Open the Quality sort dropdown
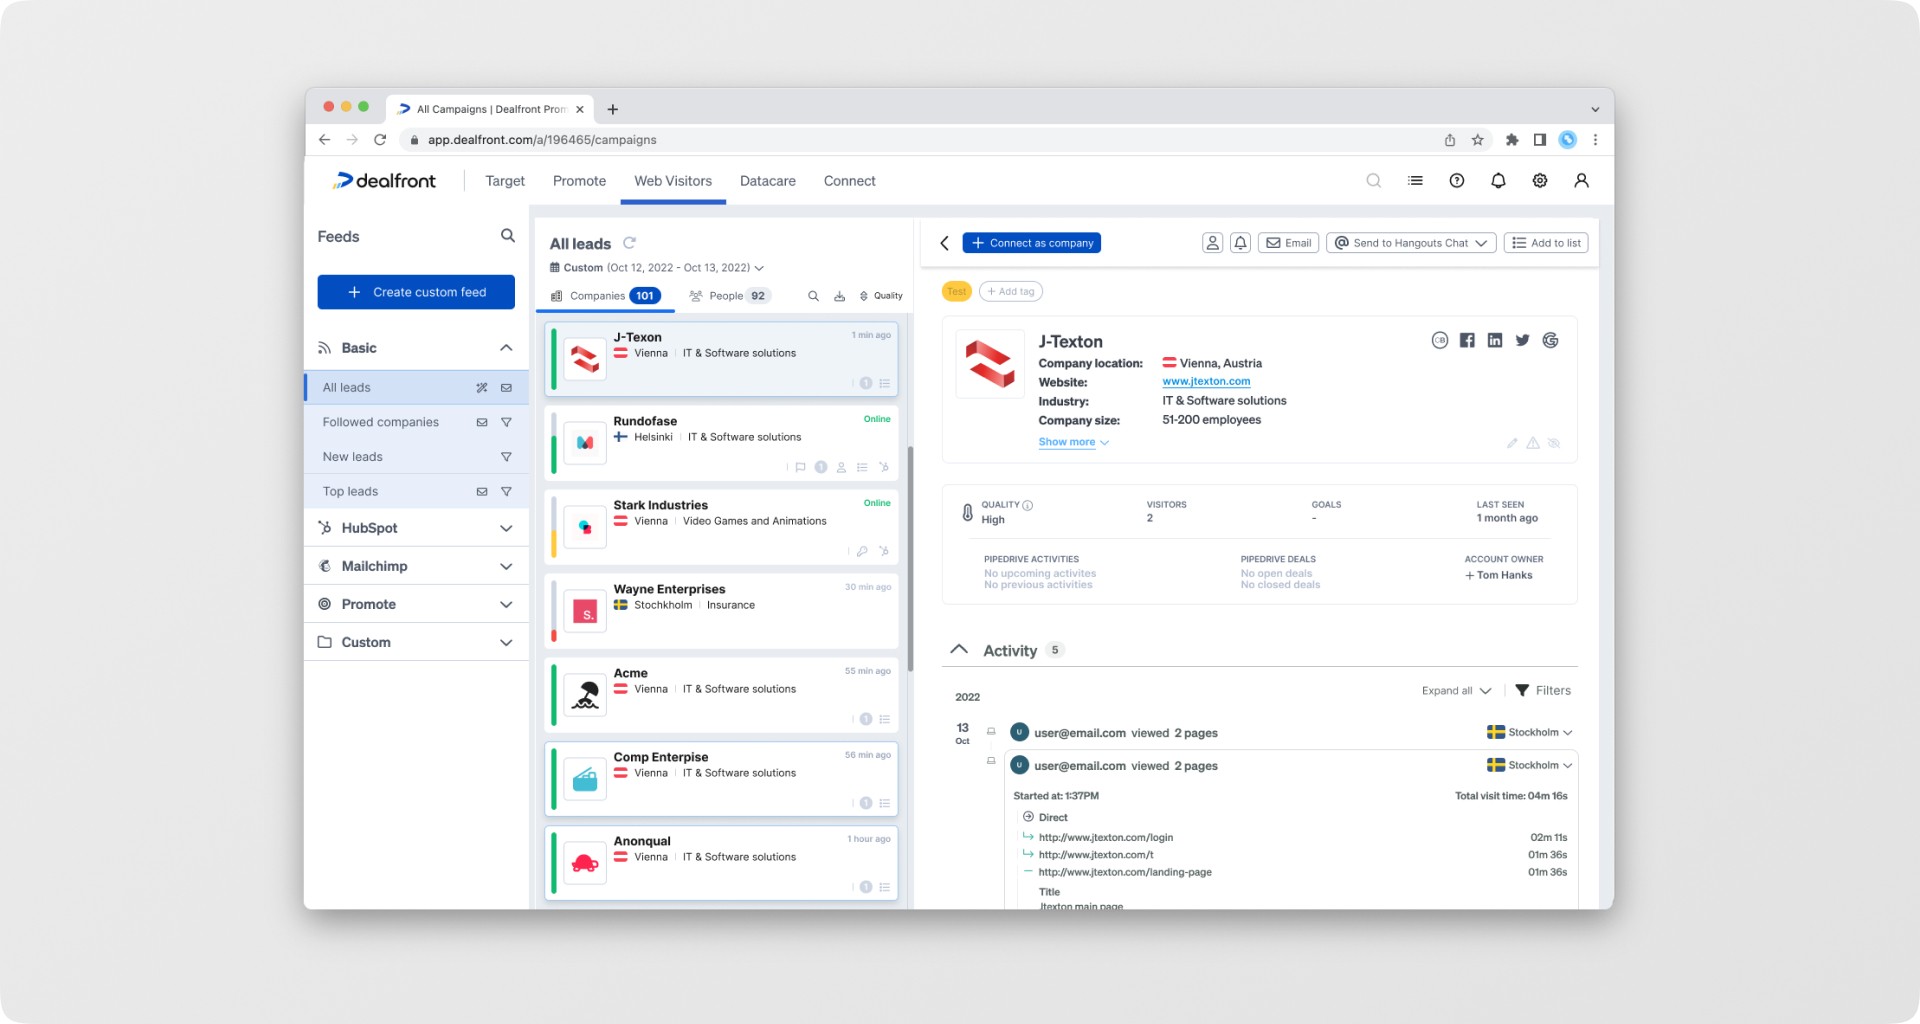The width and height of the screenshot is (1920, 1024). (881, 296)
